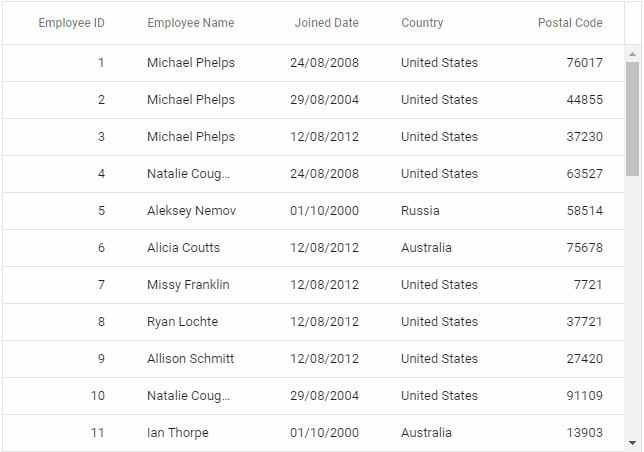Select the Missy Franklin name cell
Viewport: 644px width, 452px height.
188,285
